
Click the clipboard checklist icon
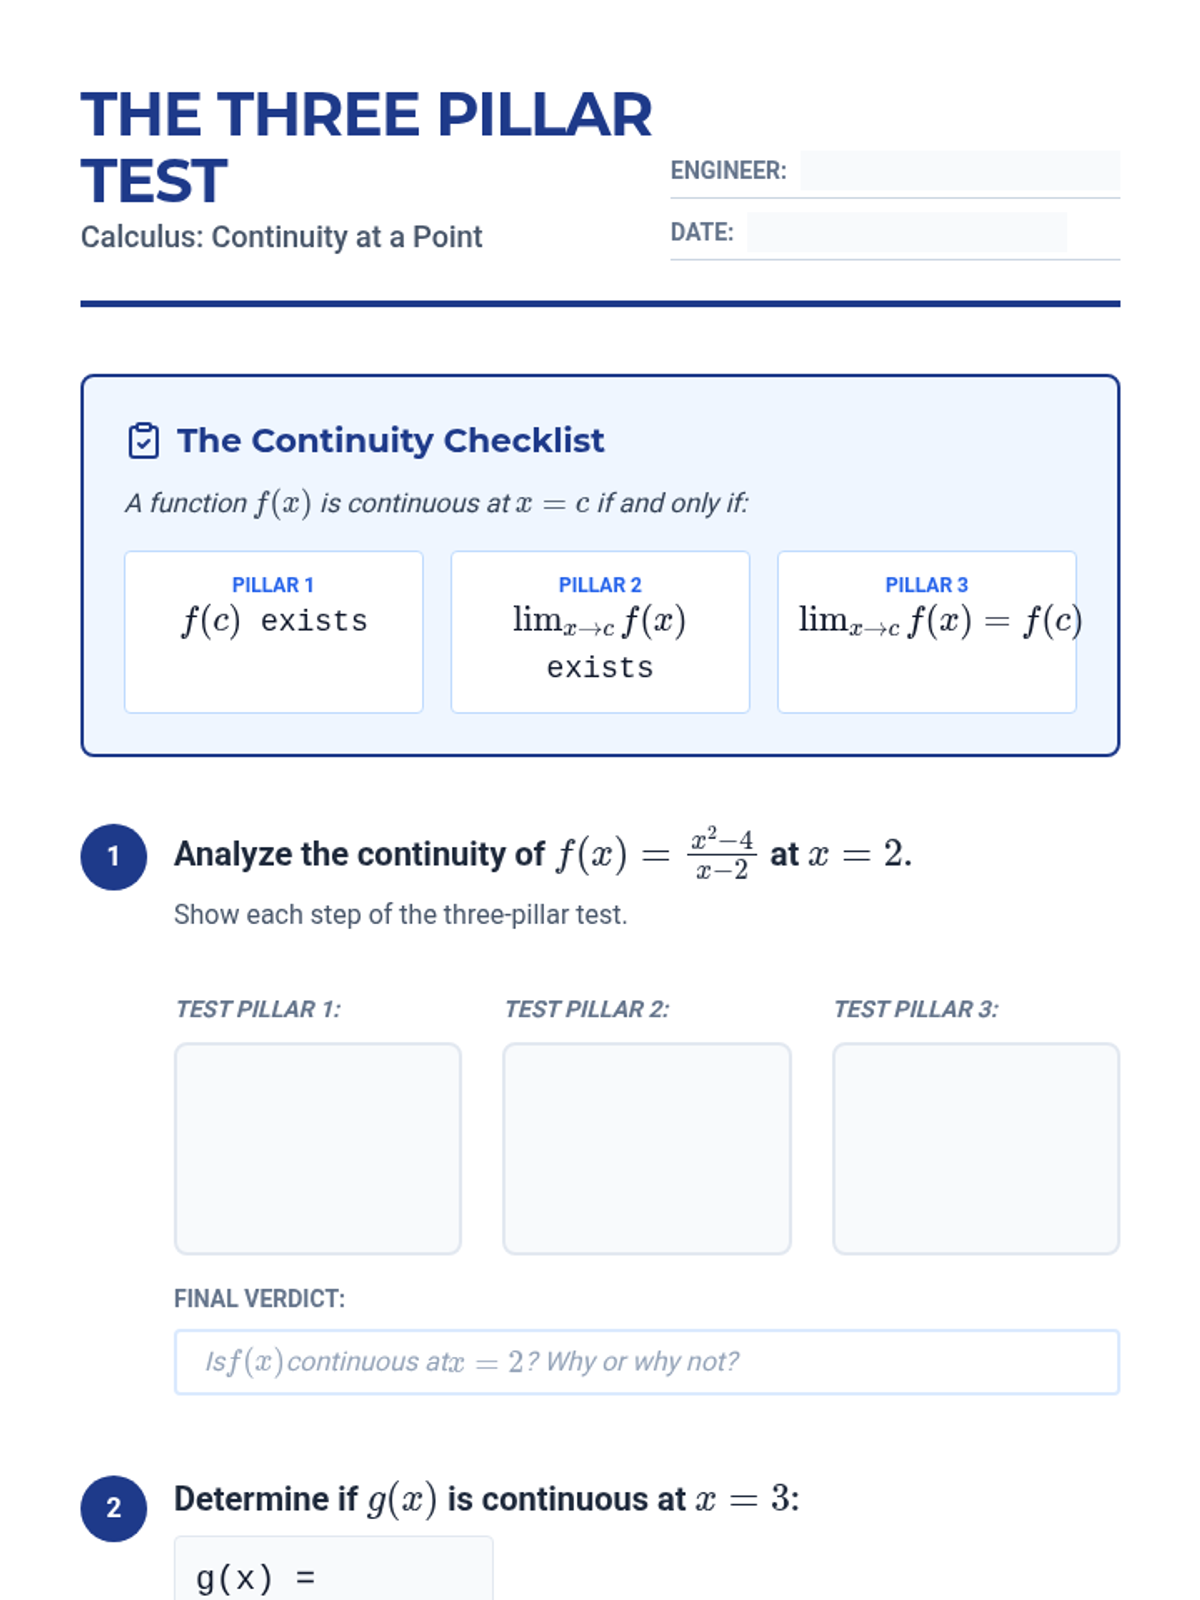[x=143, y=441]
